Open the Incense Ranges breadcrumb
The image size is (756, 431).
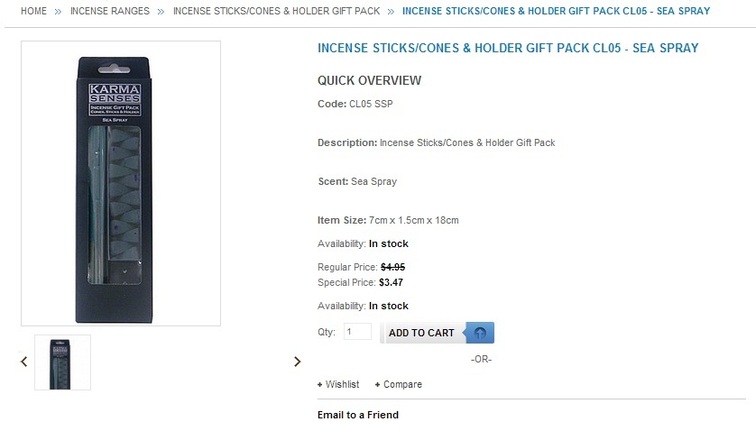(x=110, y=11)
